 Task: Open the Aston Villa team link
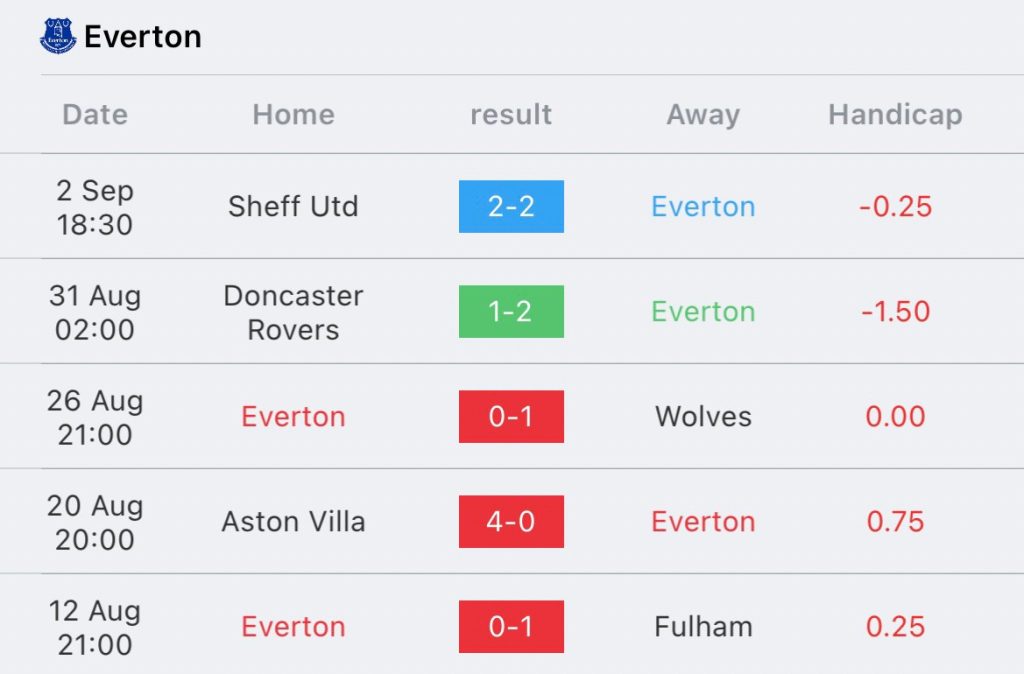pyautogui.click(x=293, y=522)
